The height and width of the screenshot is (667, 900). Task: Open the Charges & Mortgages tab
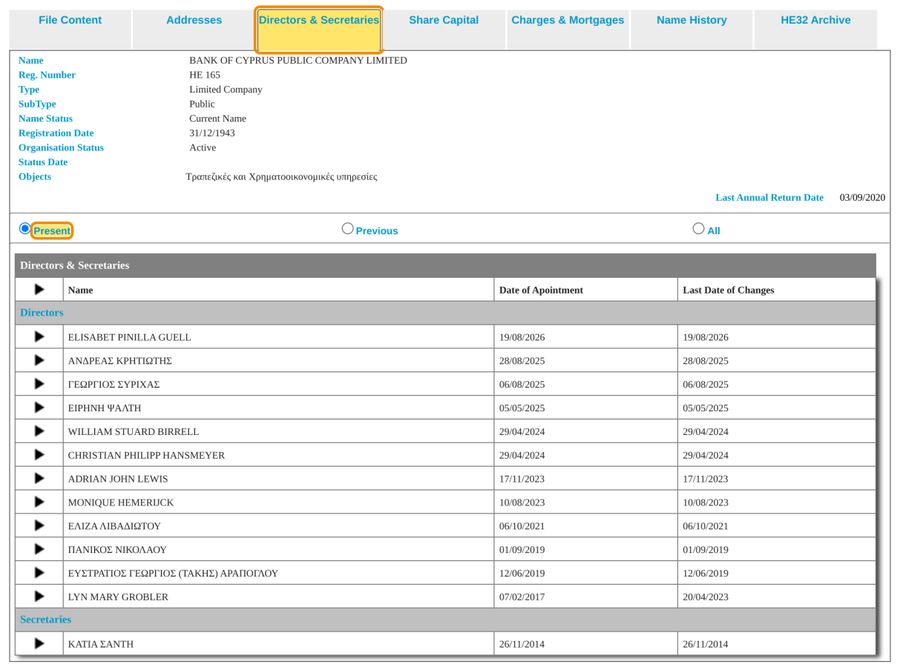click(x=568, y=29)
